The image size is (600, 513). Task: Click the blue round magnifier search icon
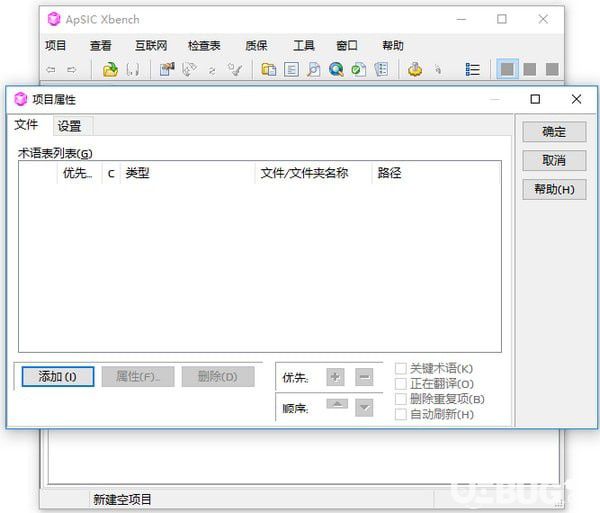point(336,70)
